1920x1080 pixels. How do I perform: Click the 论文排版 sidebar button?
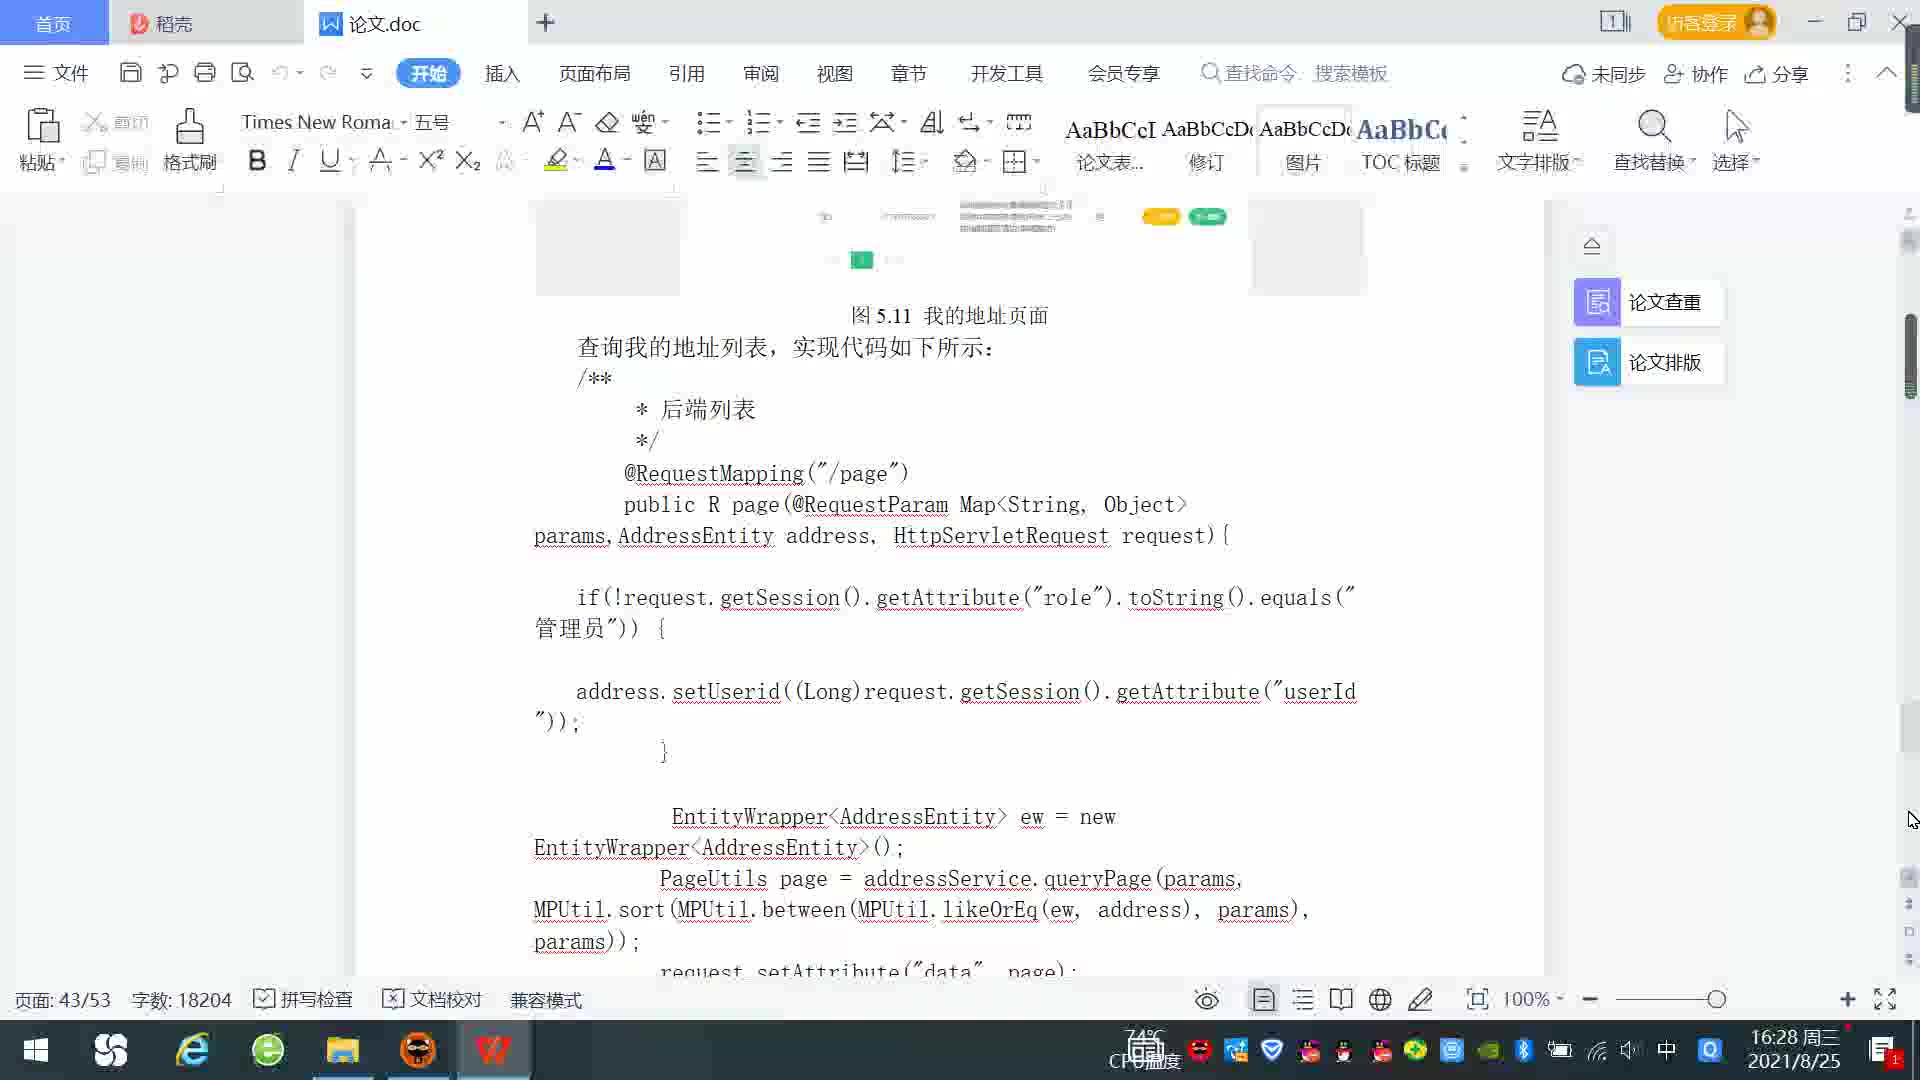[1648, 362]
